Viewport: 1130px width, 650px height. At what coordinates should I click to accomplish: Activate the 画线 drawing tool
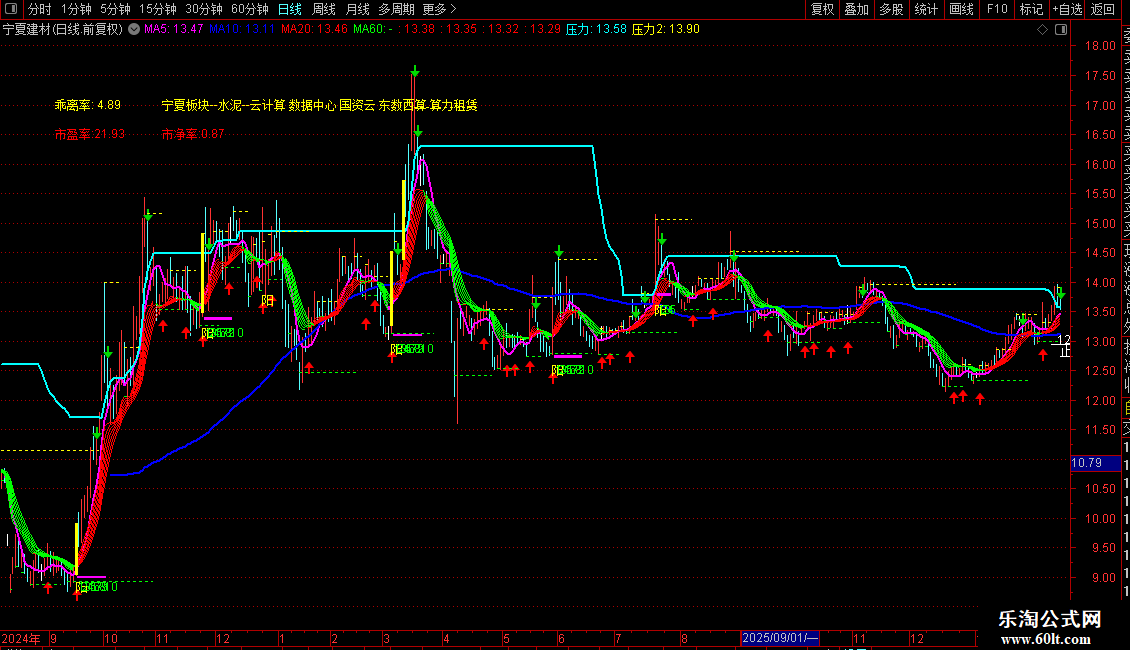[961, 9]
